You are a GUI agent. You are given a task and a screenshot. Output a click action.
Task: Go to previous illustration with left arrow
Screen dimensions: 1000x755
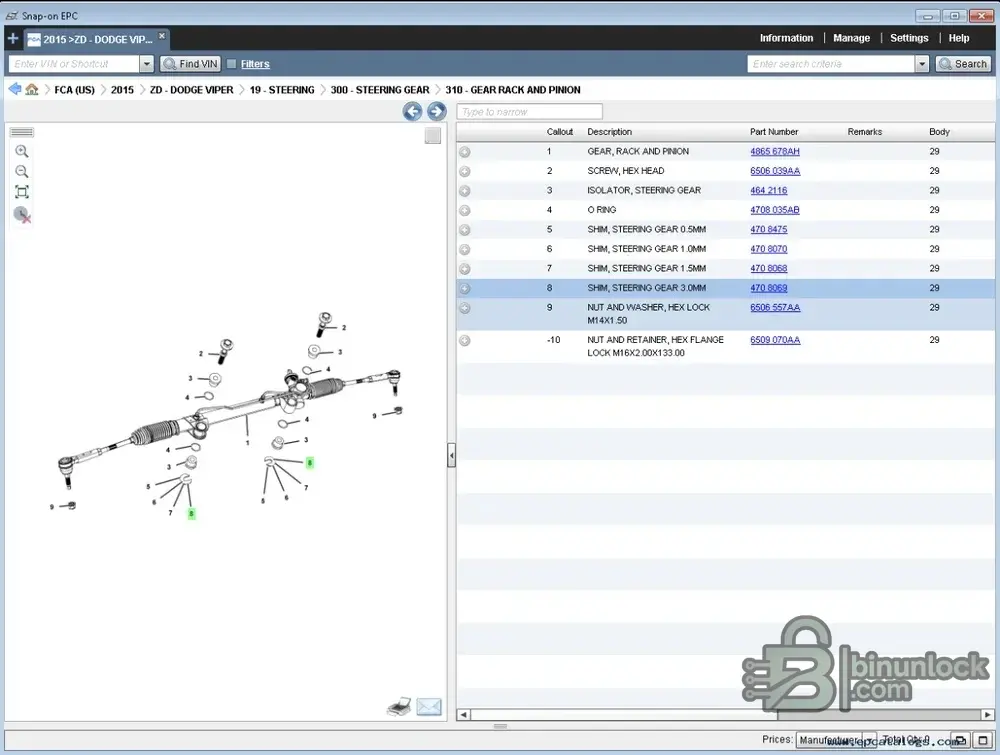(x=413, y=112)
